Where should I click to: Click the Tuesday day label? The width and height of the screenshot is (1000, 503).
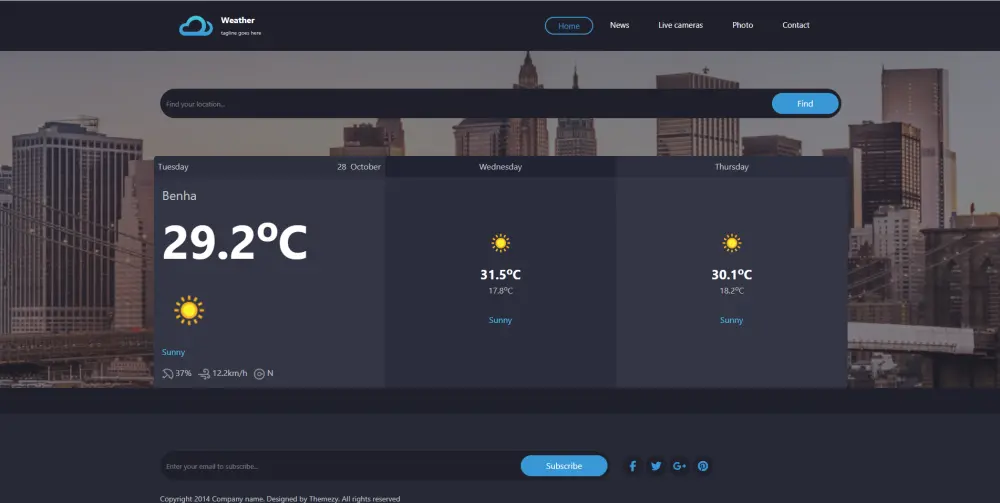(x=173, y=167)
